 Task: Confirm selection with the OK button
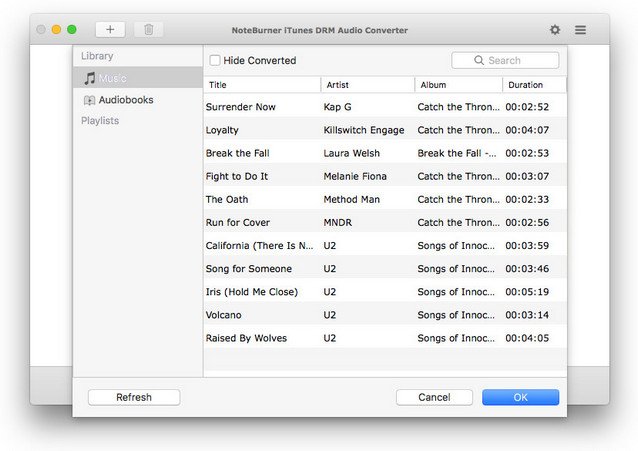520,397
